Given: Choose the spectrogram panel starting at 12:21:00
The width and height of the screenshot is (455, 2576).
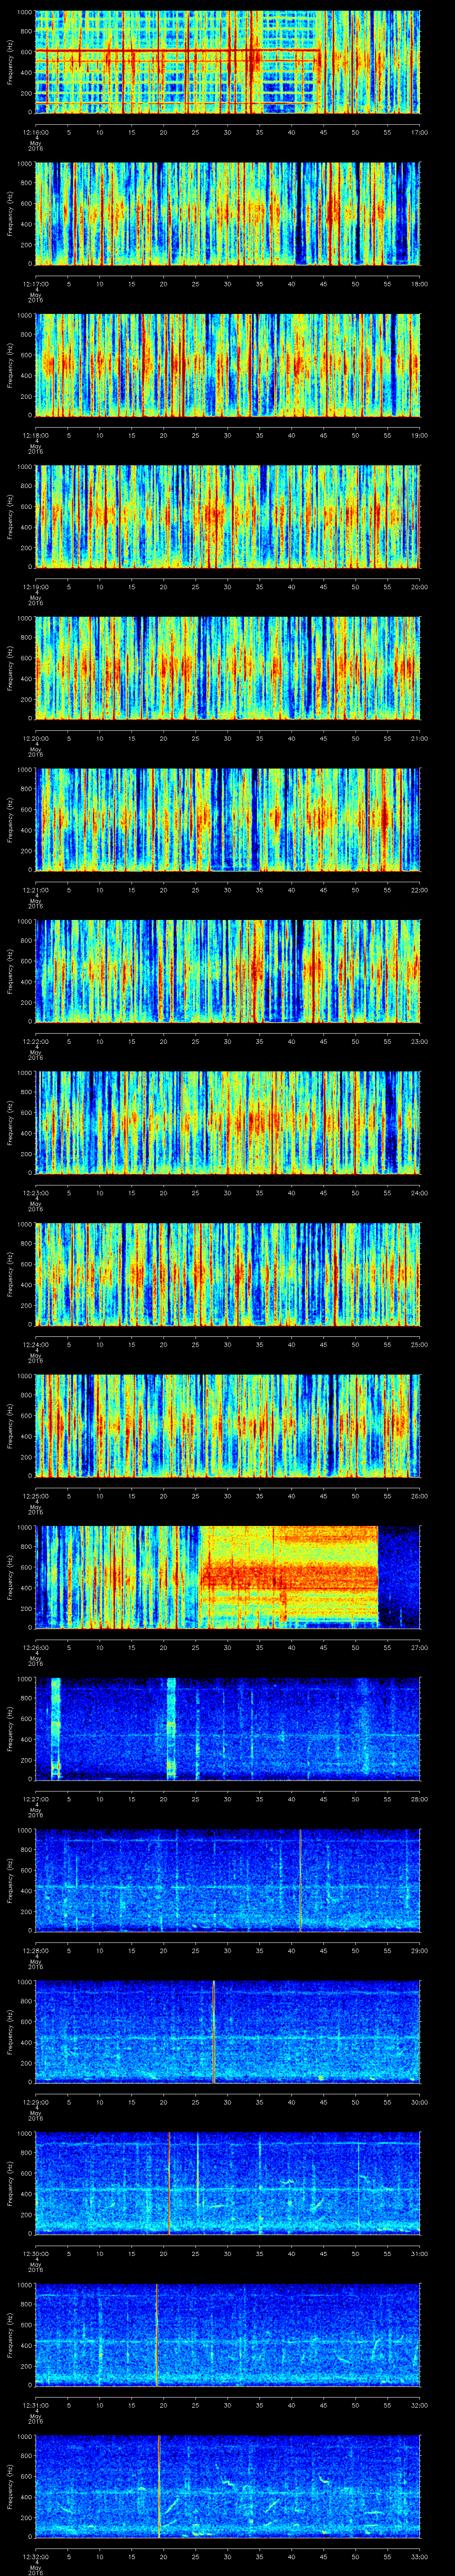Looking at the screenshot, I should coord(227,820).
